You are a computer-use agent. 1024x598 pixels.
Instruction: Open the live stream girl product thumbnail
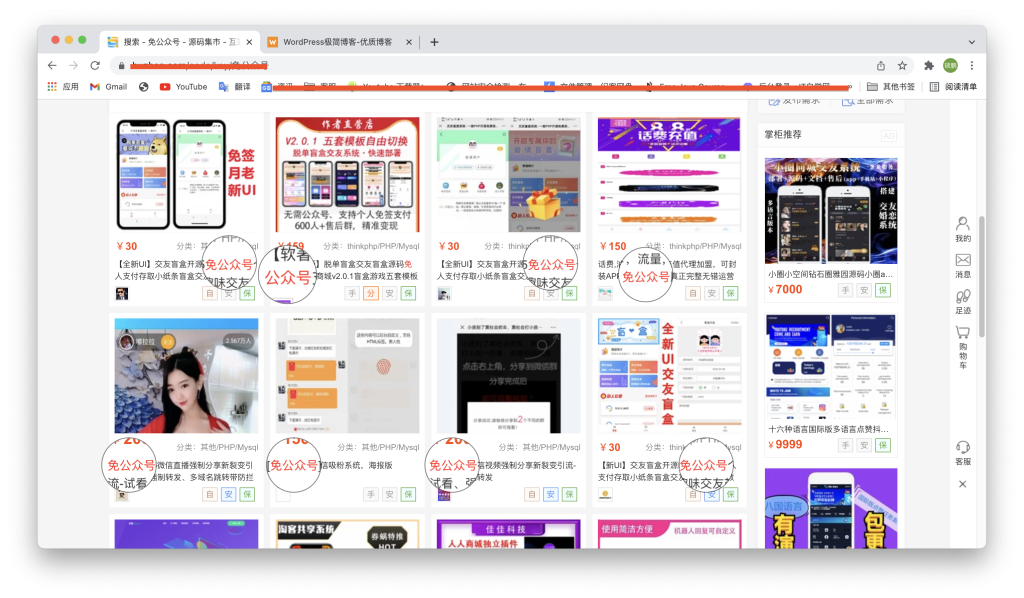click(x=186, y=375)
